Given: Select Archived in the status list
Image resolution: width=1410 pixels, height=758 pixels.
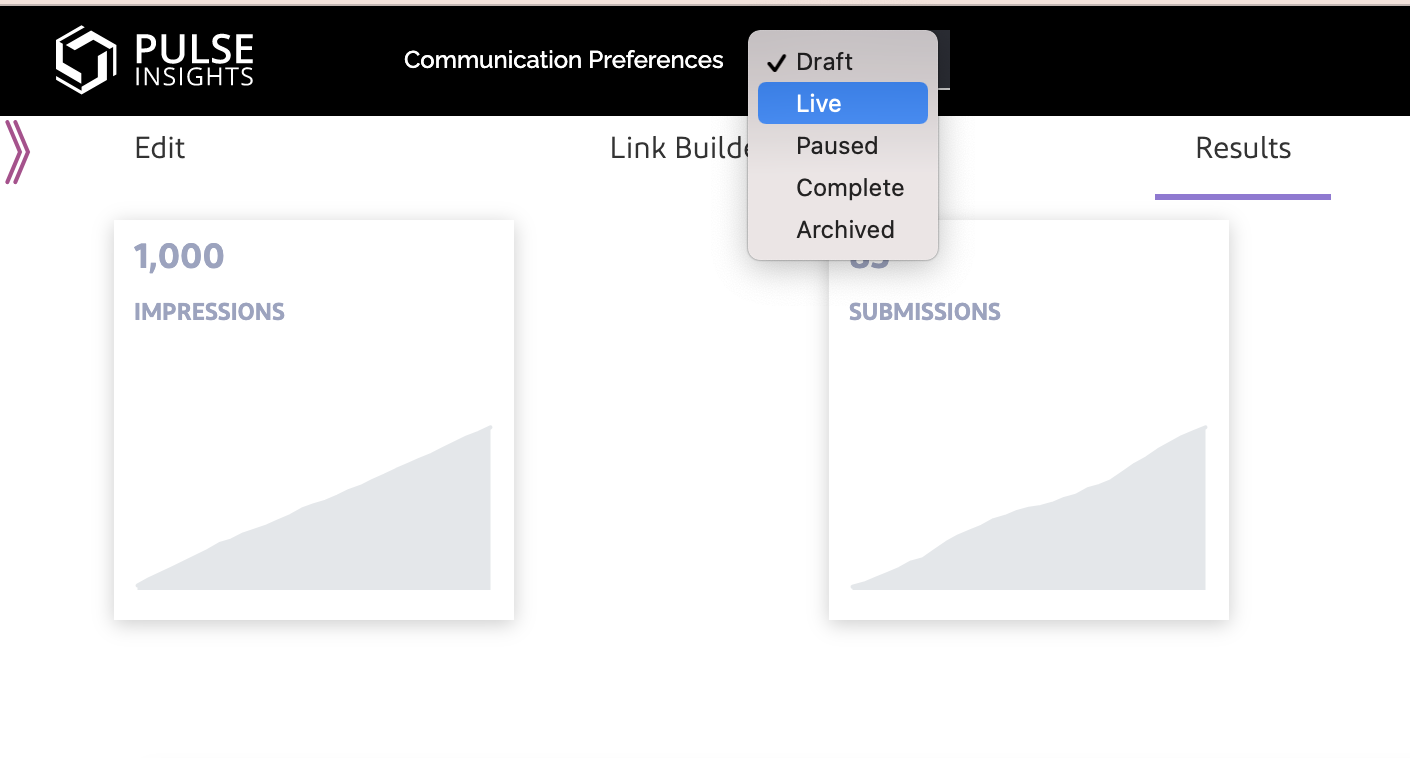Looking at the screenshot, I should (x=845, y=230).
